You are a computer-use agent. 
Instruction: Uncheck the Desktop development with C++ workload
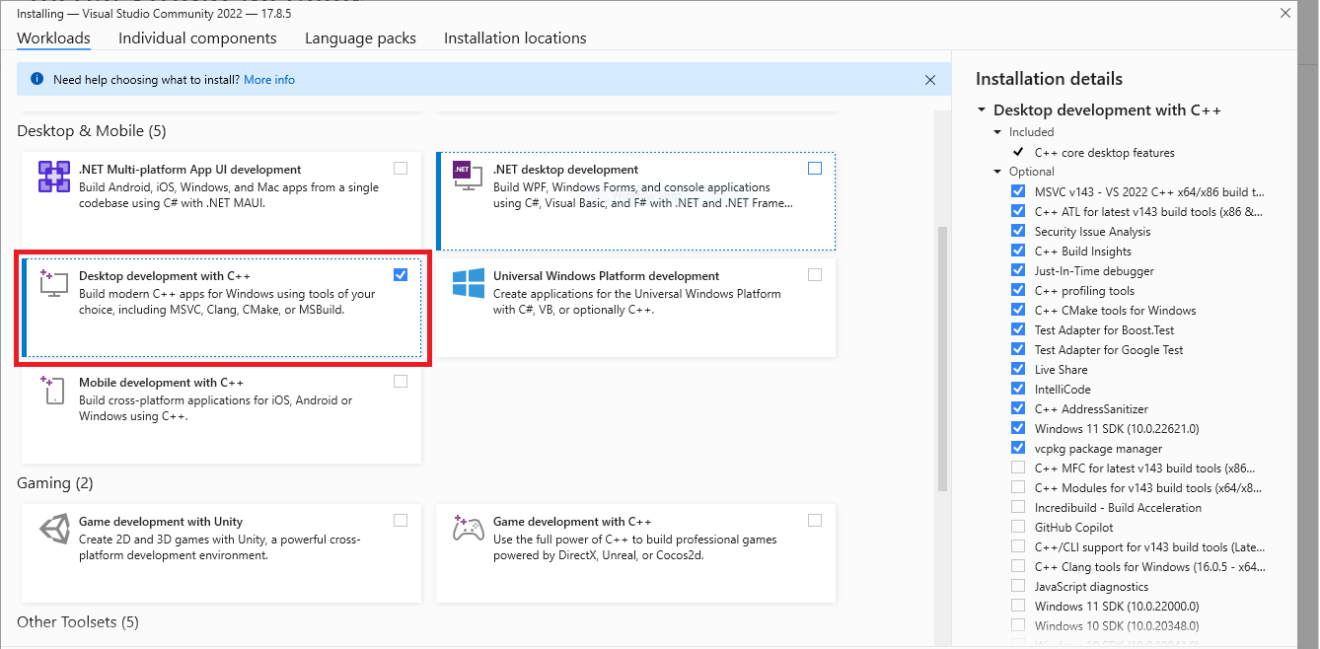[401, 275]
